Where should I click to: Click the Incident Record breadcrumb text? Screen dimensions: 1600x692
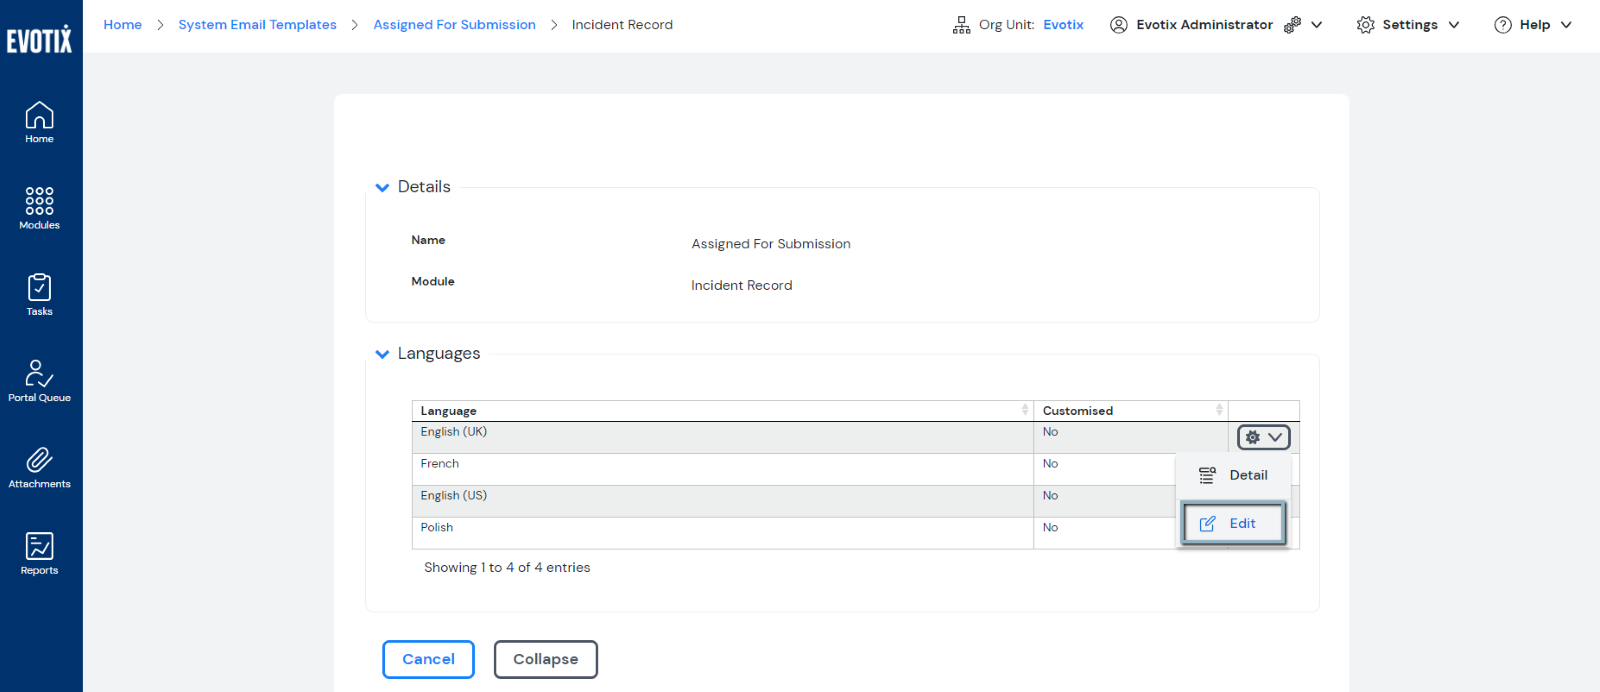click(x=622, y=25)
